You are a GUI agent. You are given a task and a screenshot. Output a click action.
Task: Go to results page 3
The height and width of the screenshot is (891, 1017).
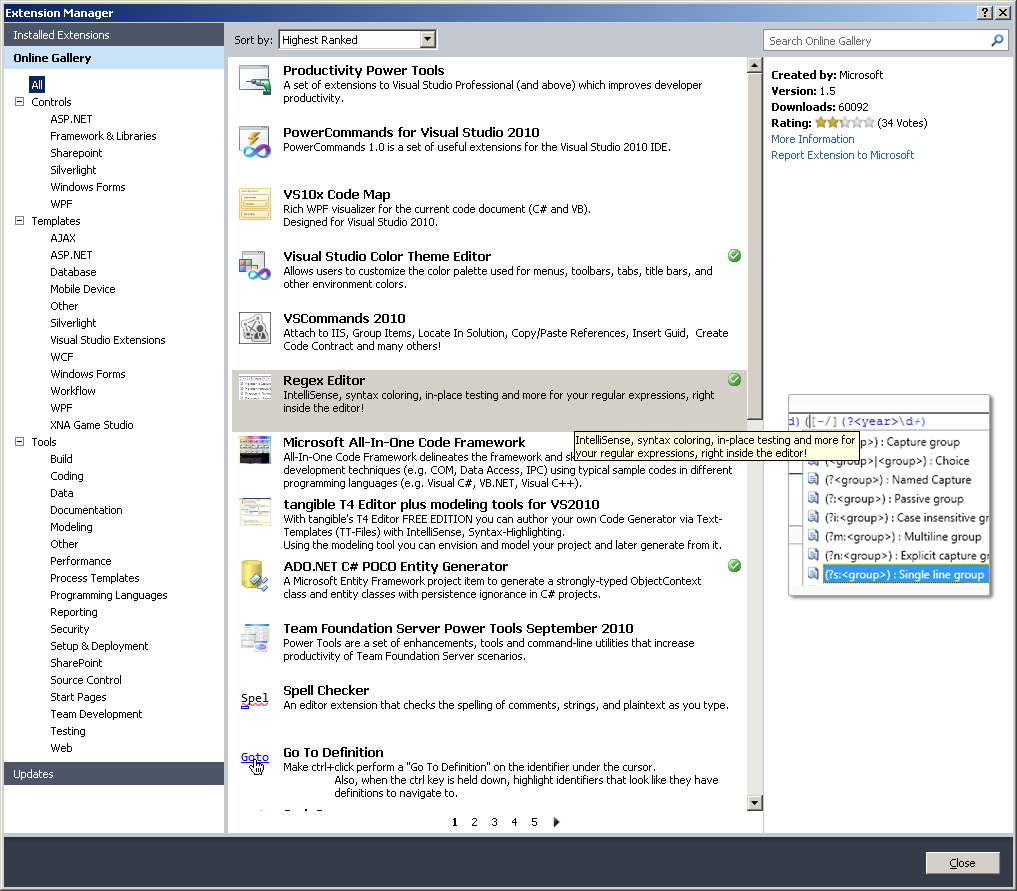(494, 822)
